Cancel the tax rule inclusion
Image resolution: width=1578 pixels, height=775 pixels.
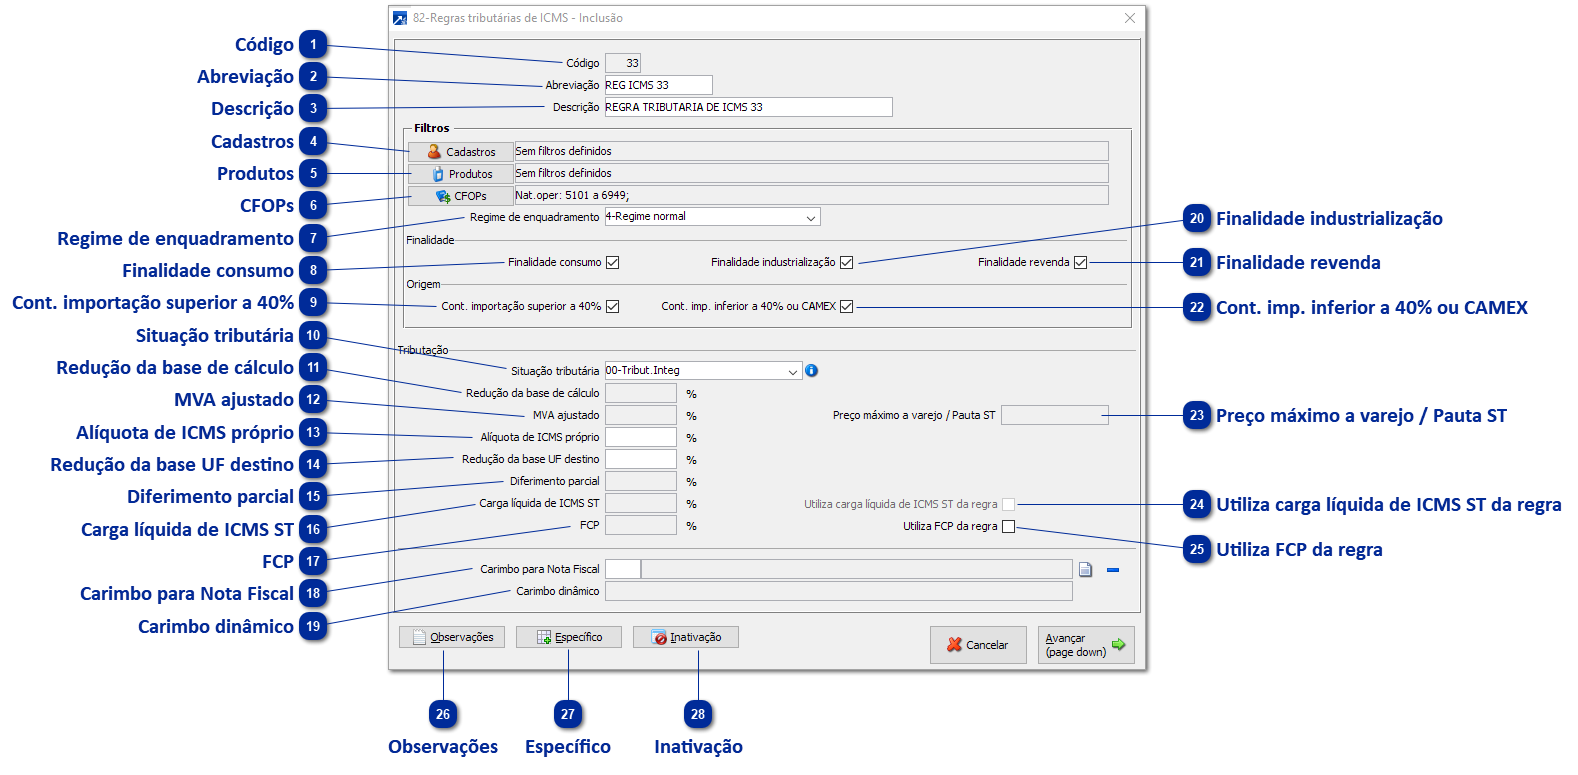978,645
